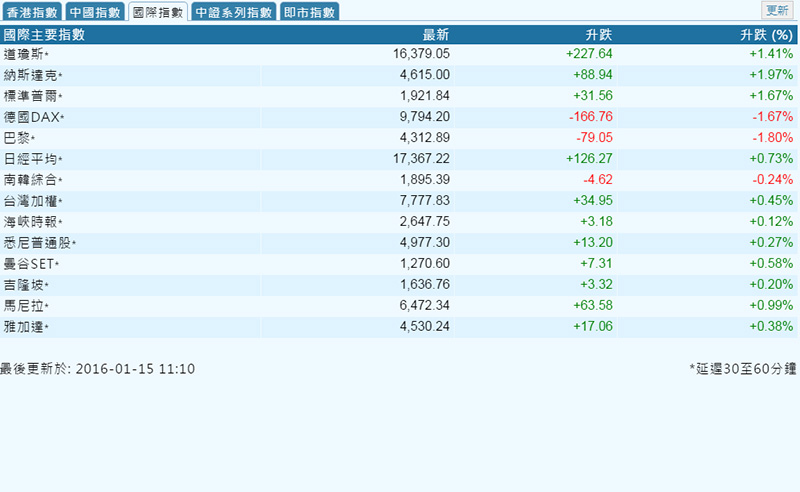Click the Dow Jones value 16,379.05
The height and width of the screenshot is (492, 800).
(421, 54)
